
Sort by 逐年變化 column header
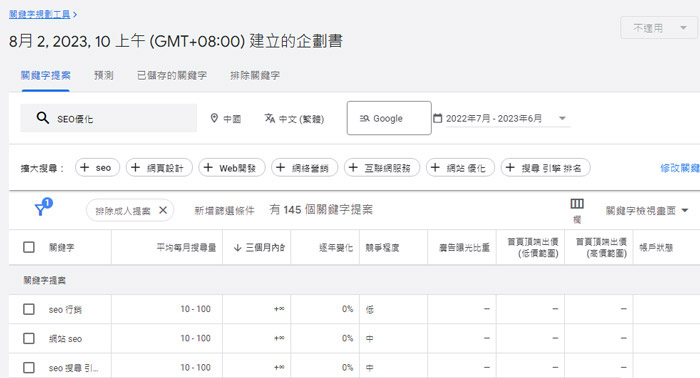point(336,247)
